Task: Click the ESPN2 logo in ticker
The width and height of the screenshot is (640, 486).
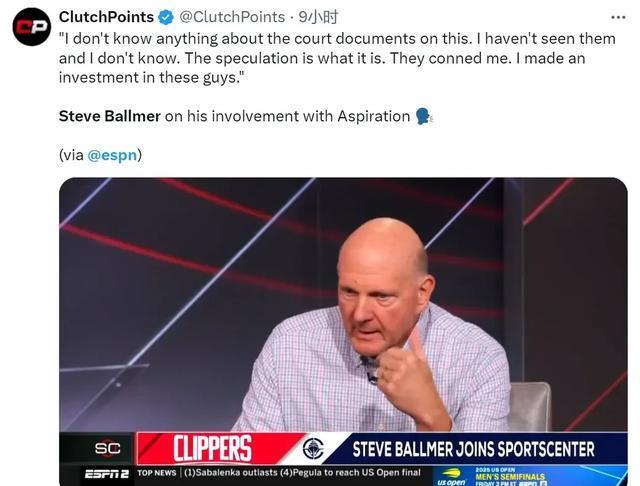Action: click(105, 473)
